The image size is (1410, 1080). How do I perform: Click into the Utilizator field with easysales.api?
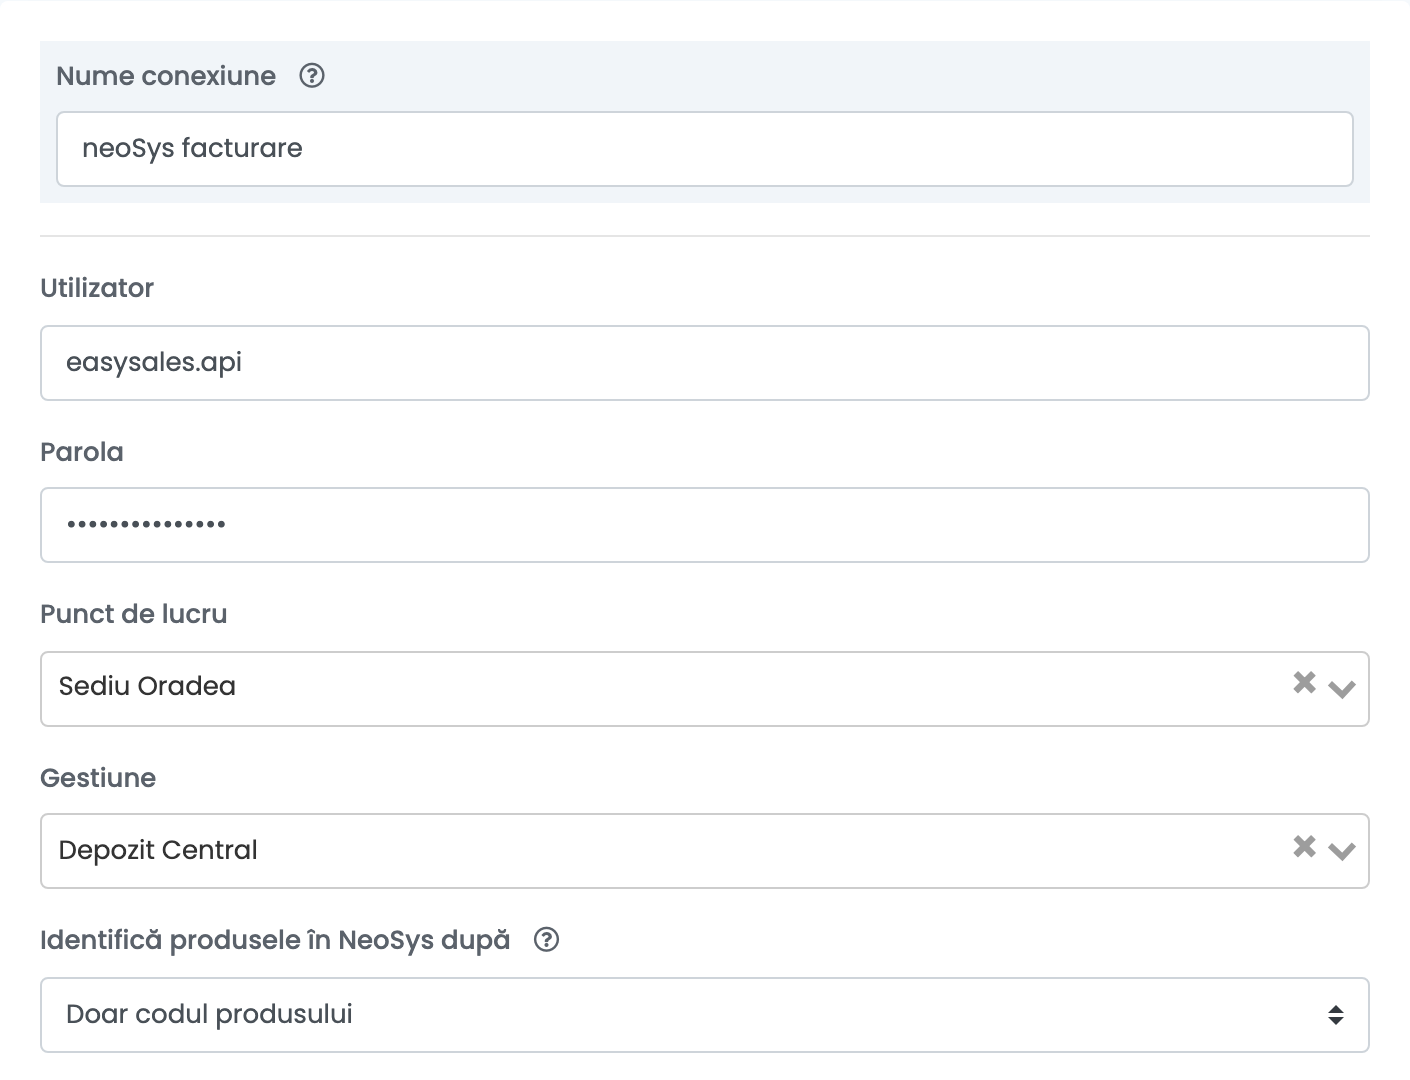tap(705, 363)
